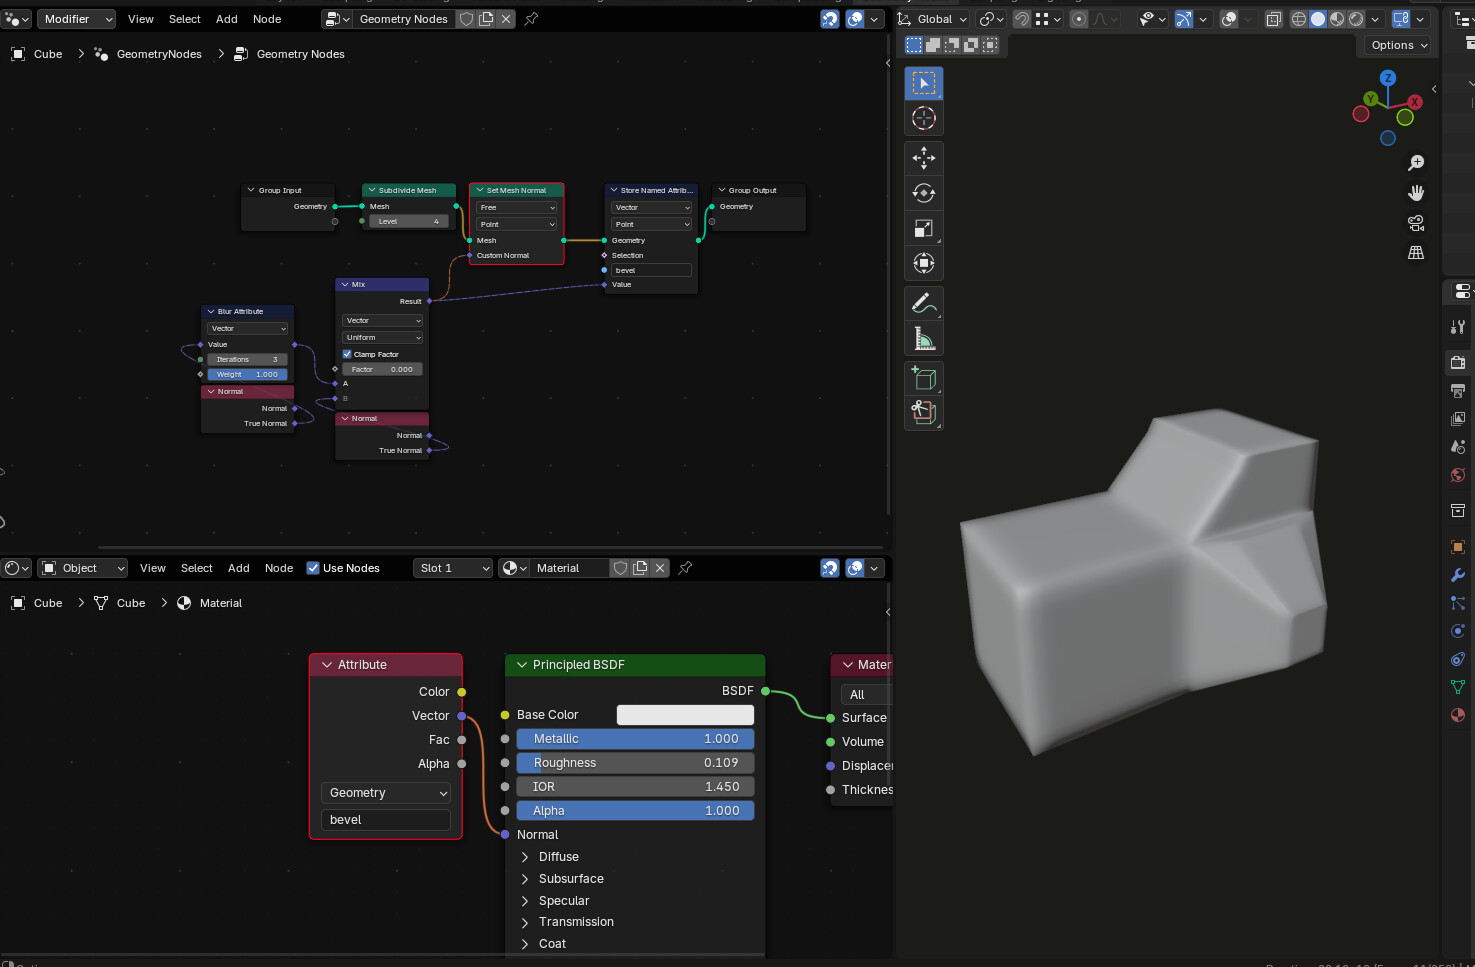This screenshot has width=1475, height=967.
Task: Click the Z axis on navigation gizmo
Action: coord(1388,78)
